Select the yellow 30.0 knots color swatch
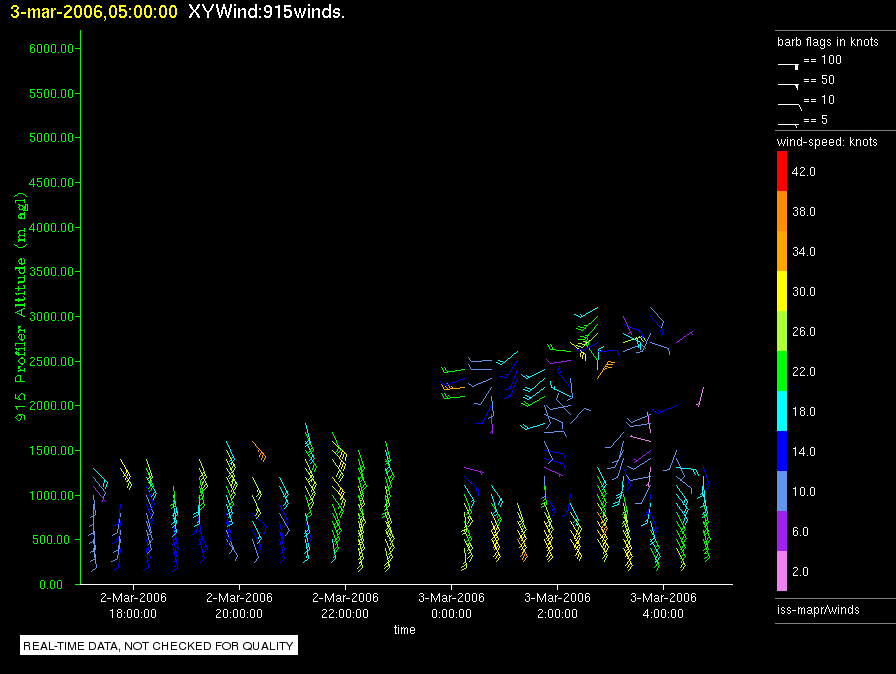Viewport: 896px width, 674px height. click(781, 291)
